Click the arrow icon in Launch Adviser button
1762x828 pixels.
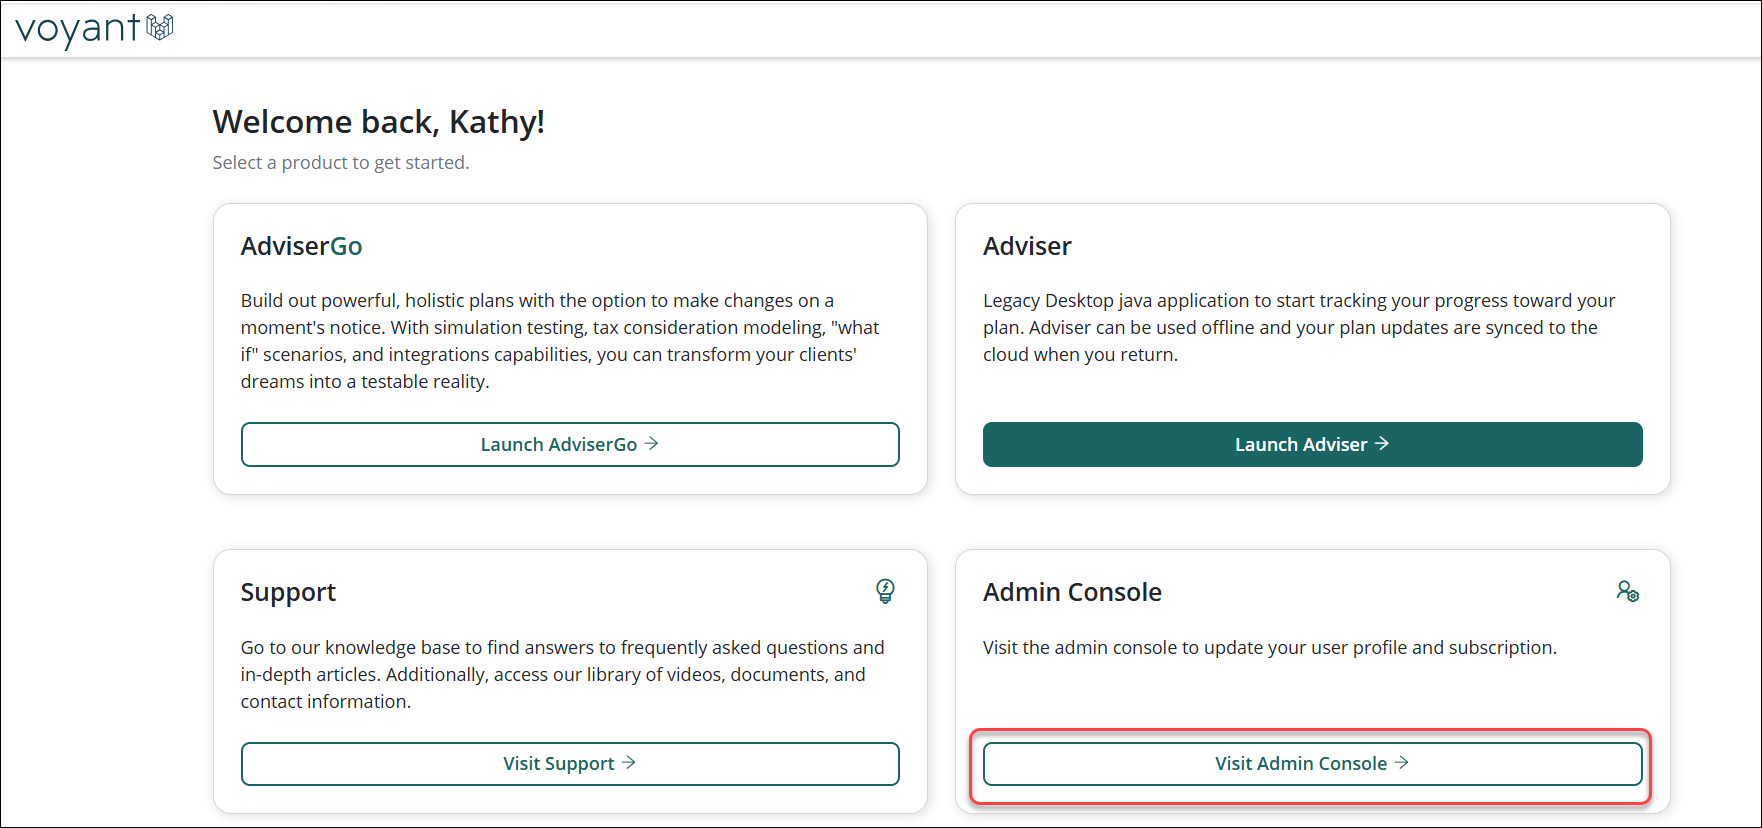coord(1382,443)
